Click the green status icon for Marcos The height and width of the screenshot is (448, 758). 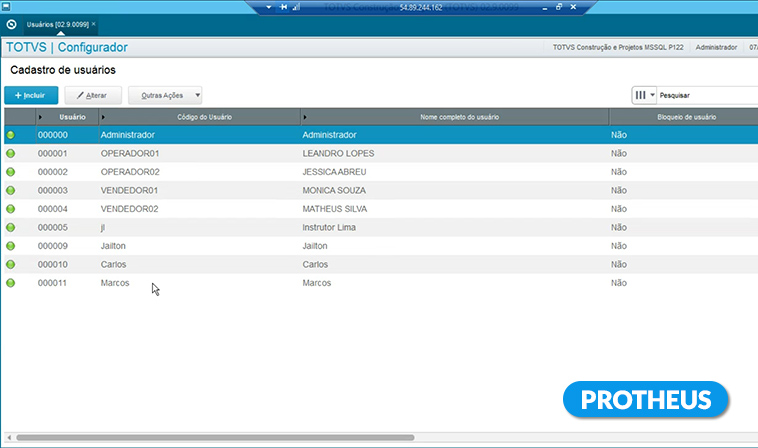coord(11,283)
